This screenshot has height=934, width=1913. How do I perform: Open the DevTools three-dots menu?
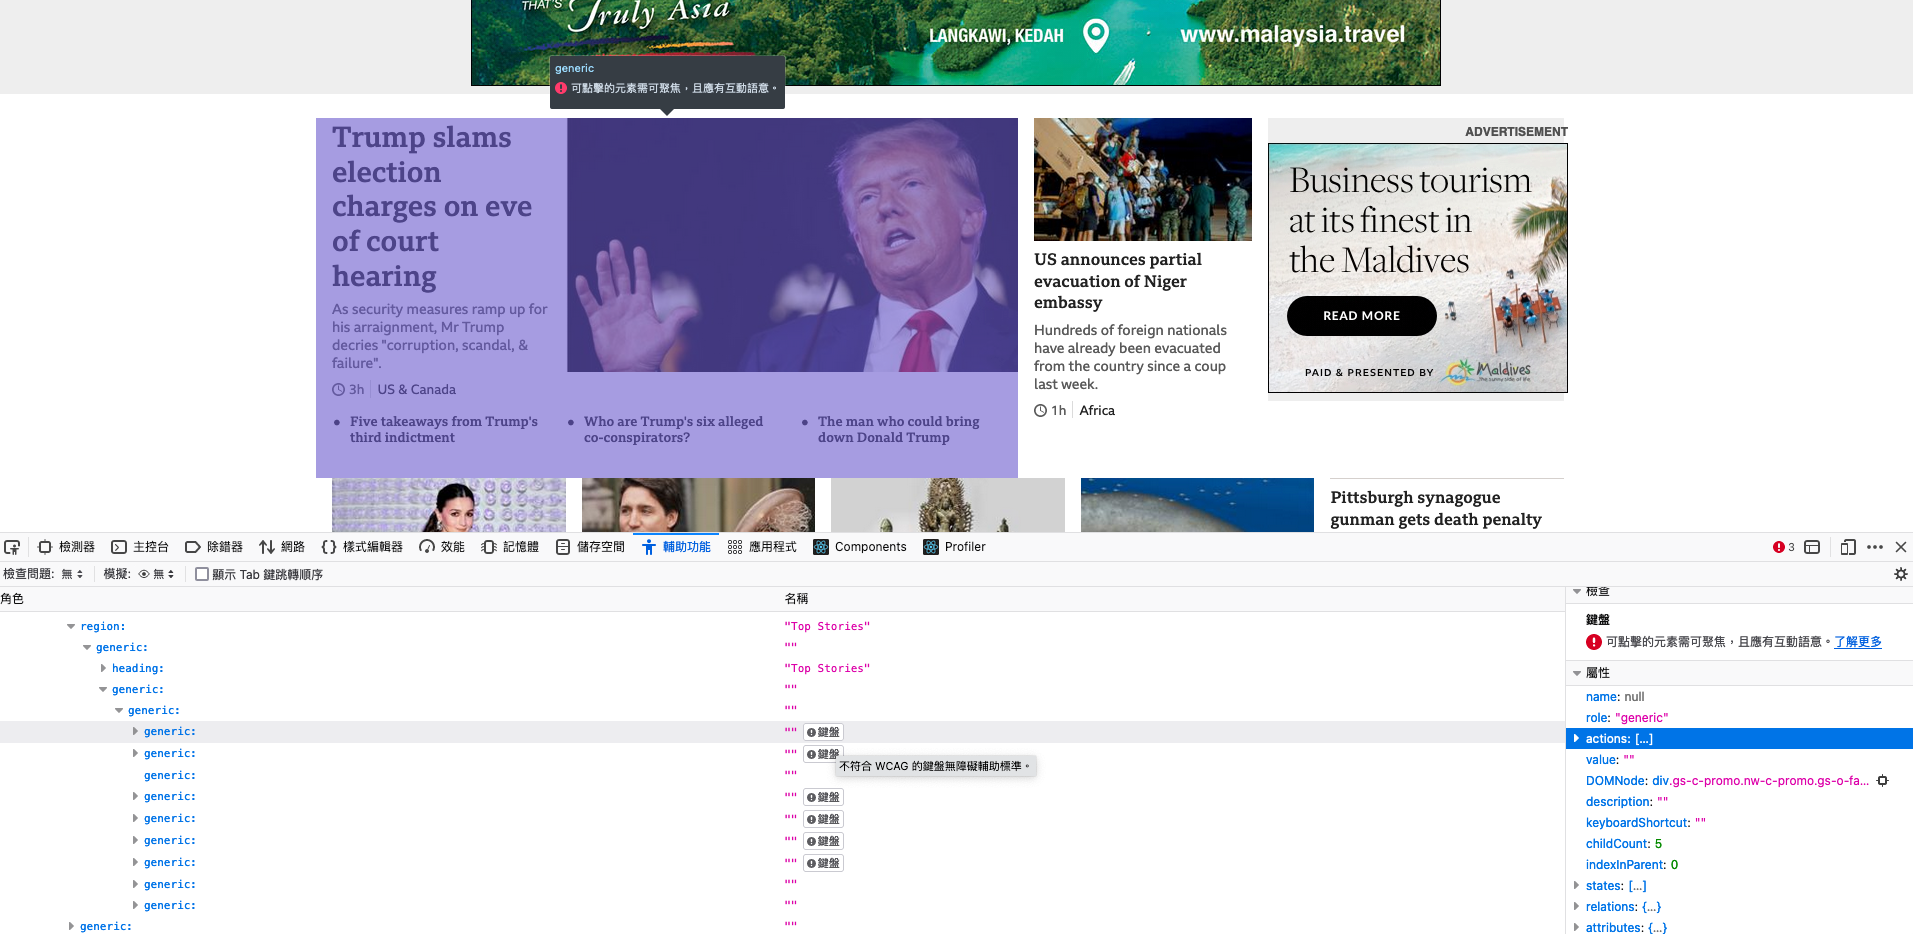1875,547
